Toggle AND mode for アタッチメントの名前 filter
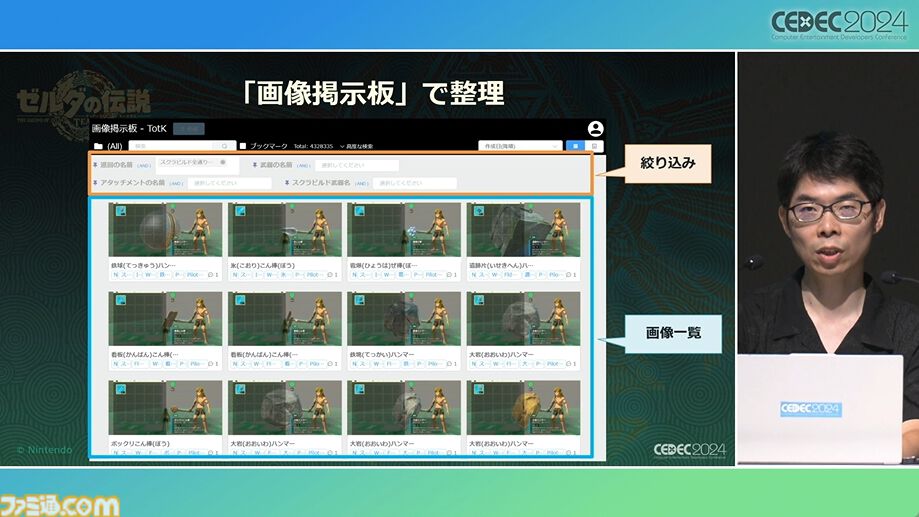This screenshot has width=919, height=517. (x=176, y=183)
